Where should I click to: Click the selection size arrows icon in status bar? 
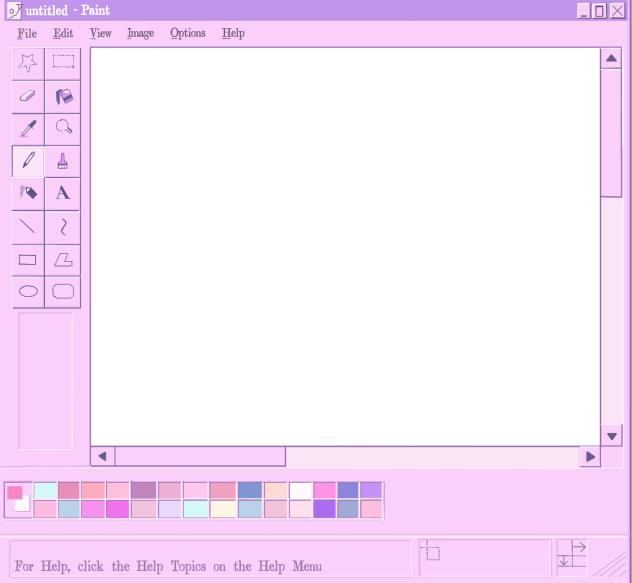click(x=572, y=556)
